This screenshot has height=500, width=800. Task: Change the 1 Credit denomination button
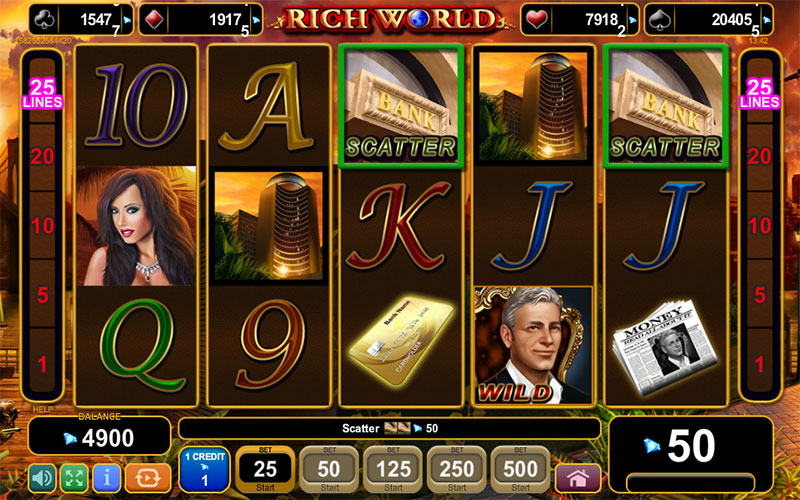204,469
